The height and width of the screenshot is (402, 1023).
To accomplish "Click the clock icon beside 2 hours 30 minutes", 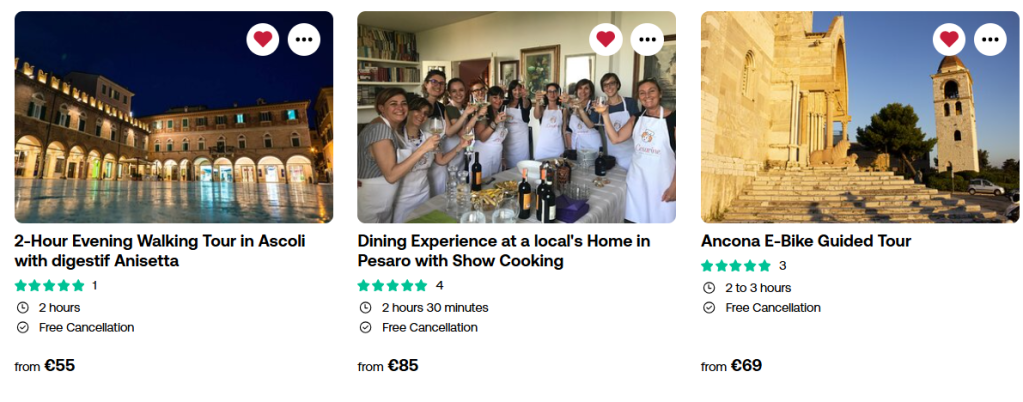I will tap(366, 308).
